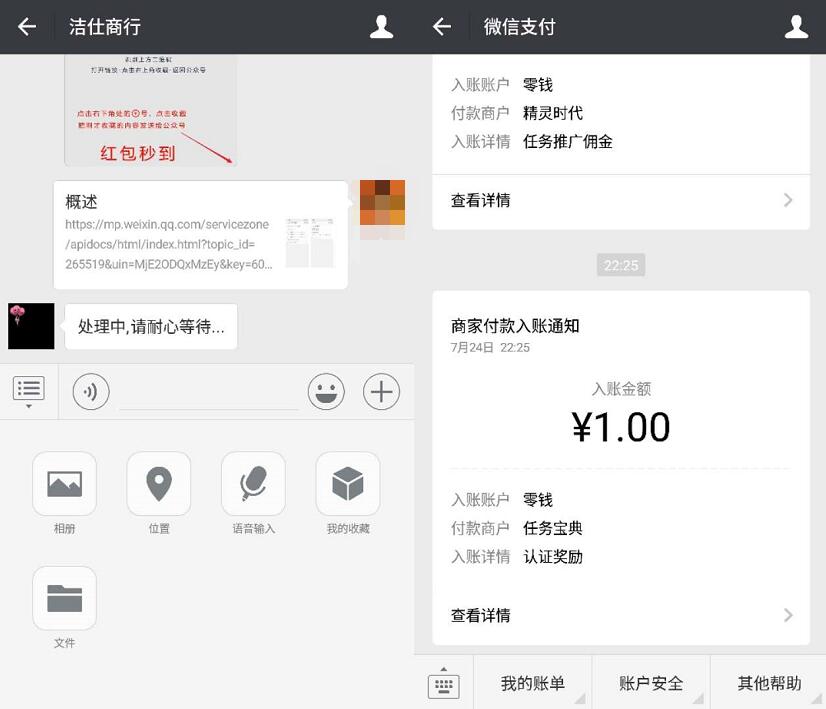Open the 概述 shared link card

point(201,235)
